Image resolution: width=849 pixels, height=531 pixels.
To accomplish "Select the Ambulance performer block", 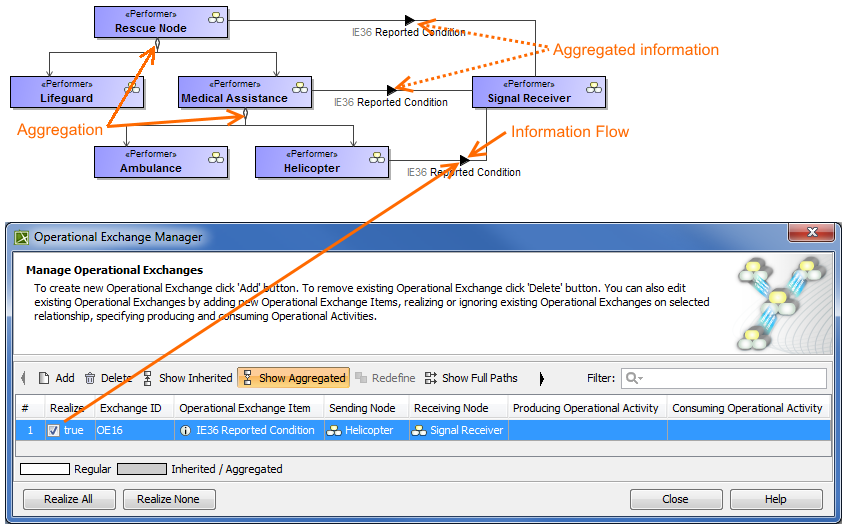I will click(x=161, y=162).
